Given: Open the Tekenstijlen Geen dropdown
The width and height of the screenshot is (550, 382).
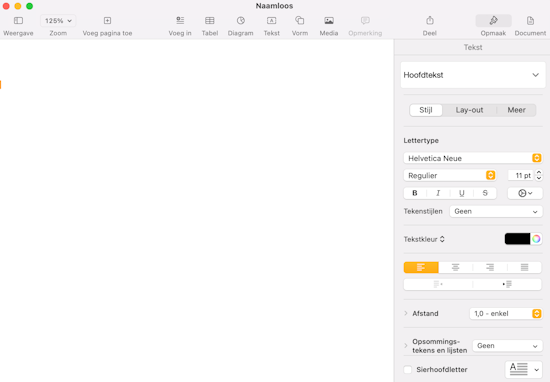Looking at the screenshot, I should [x=496, y=212].
